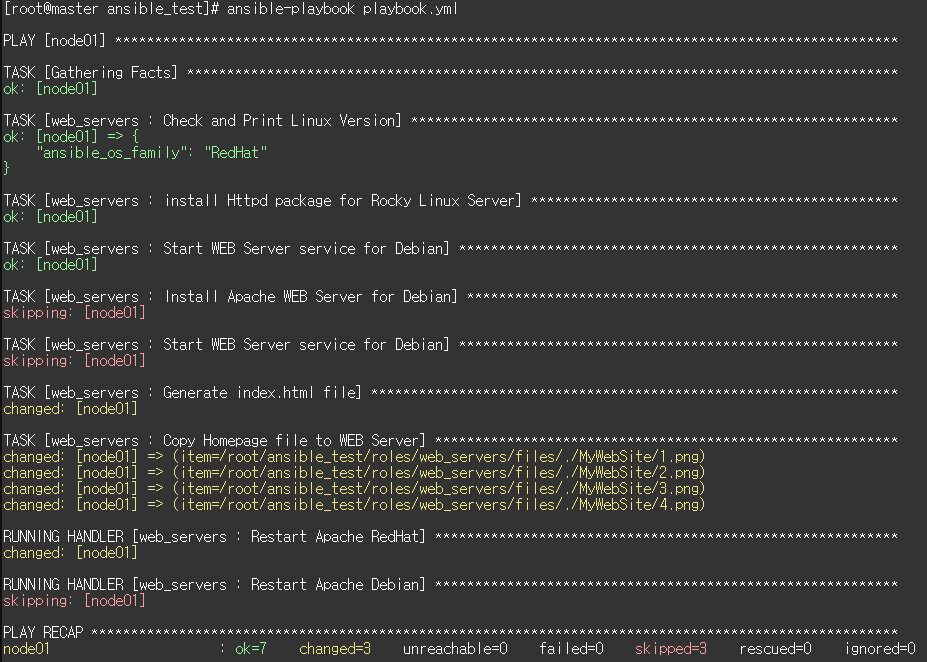Click the unreachable=0 recap value

455,648
